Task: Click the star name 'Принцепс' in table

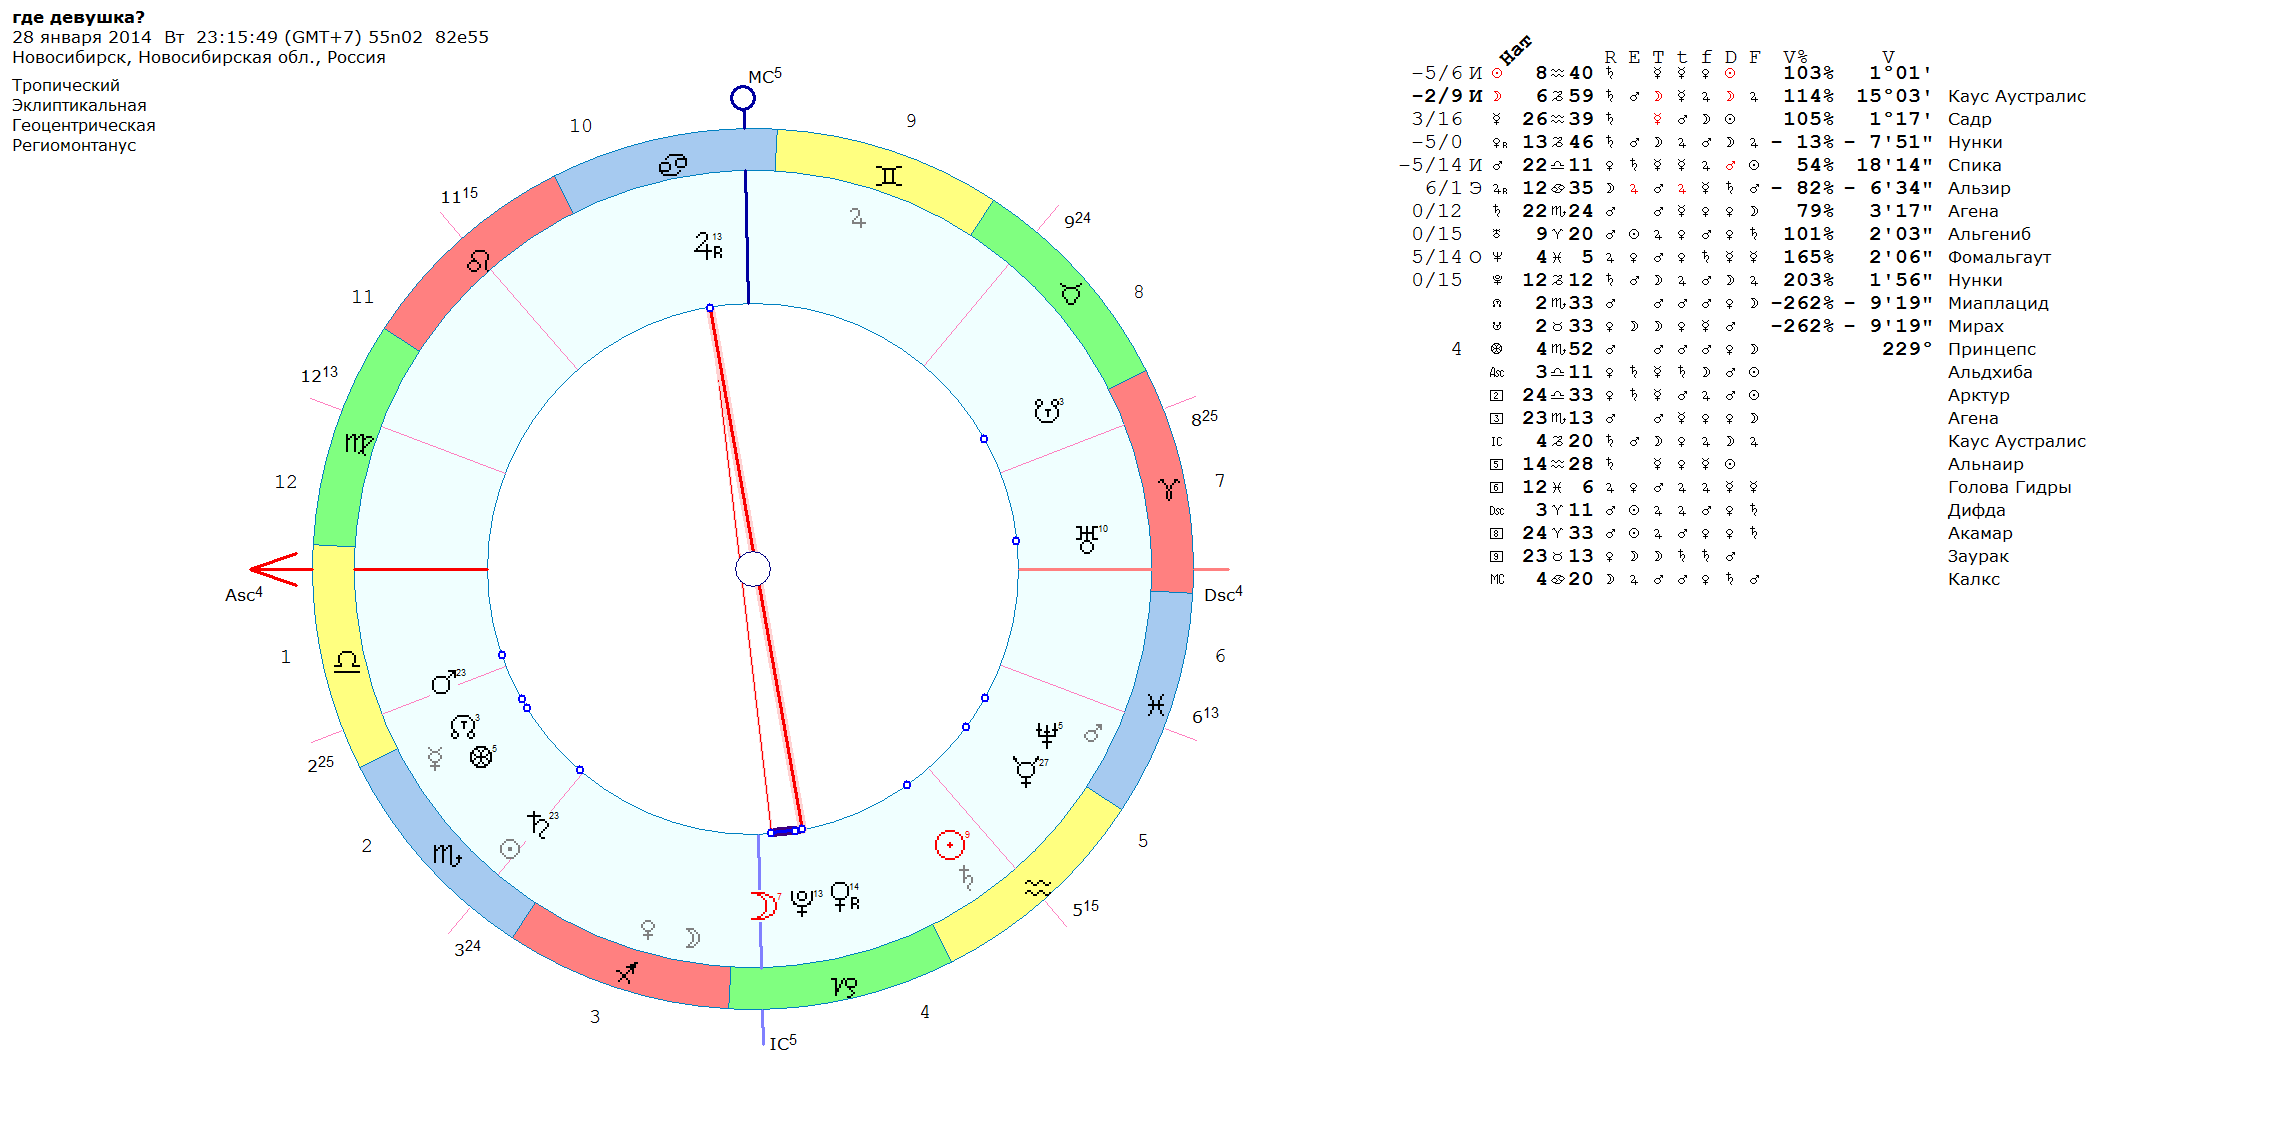Action: pos(1992,349)
